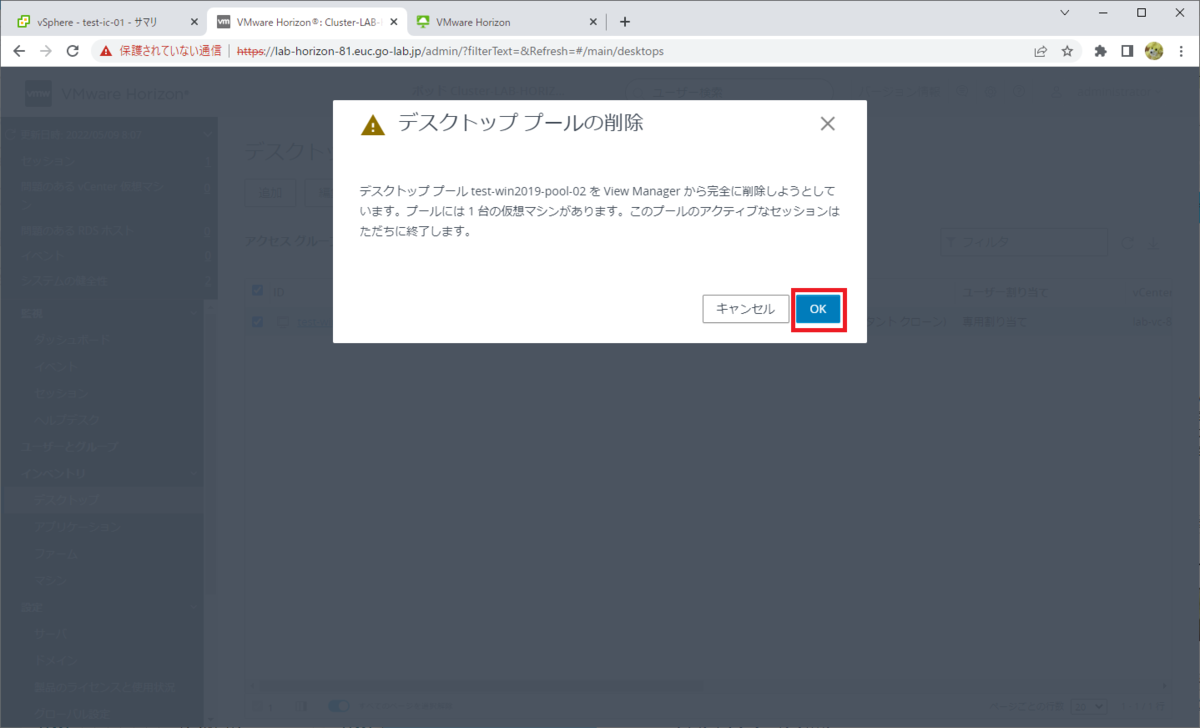Open a new browser tab
The width and height of the screenshot is (1200, 728).
[625, 21]
